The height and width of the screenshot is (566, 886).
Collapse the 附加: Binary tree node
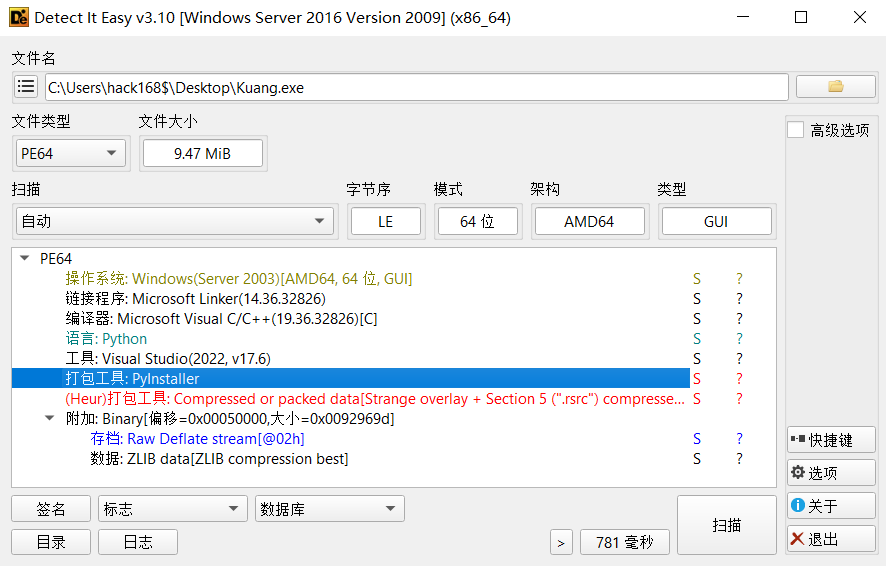click(50, 419)
